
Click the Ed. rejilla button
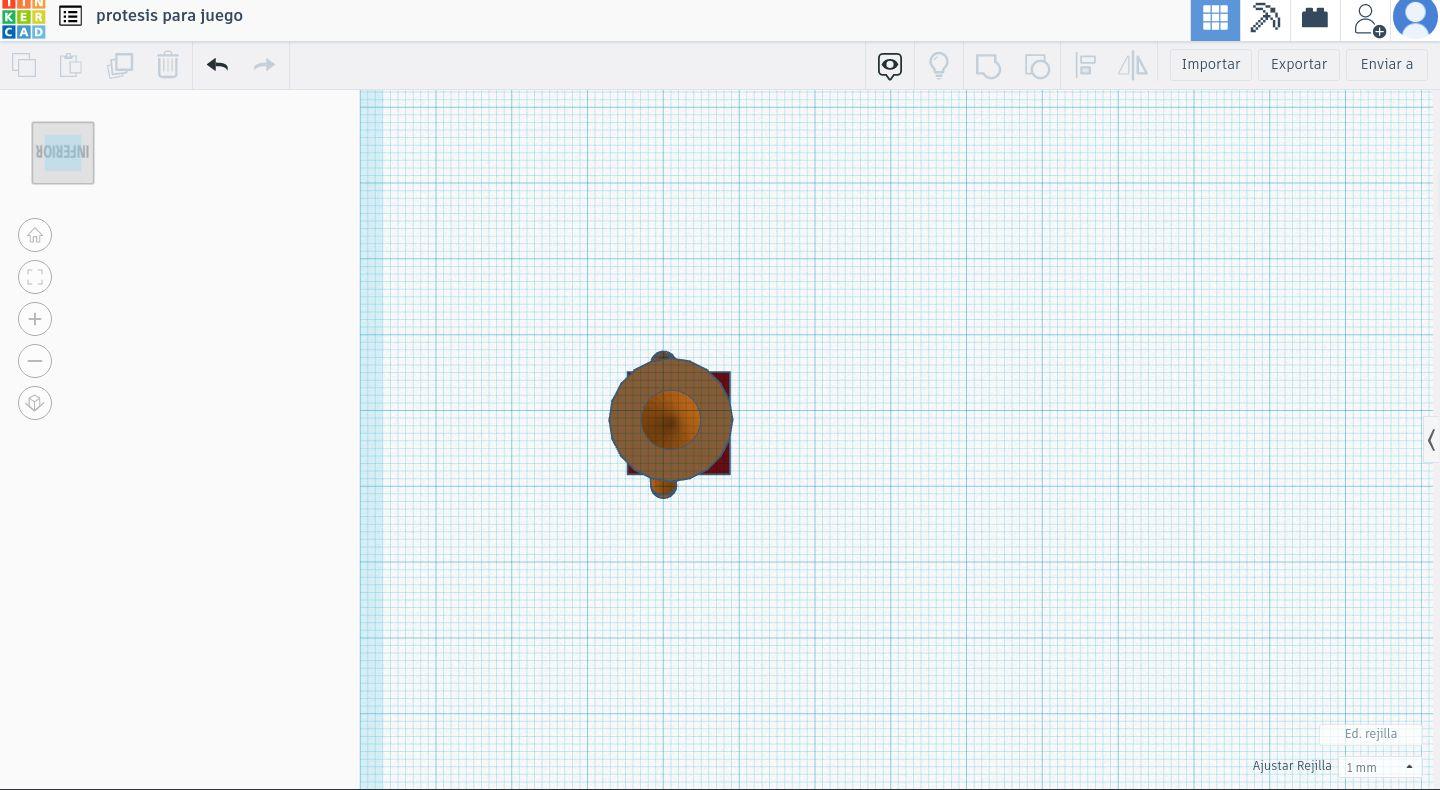click(1371, 734)
